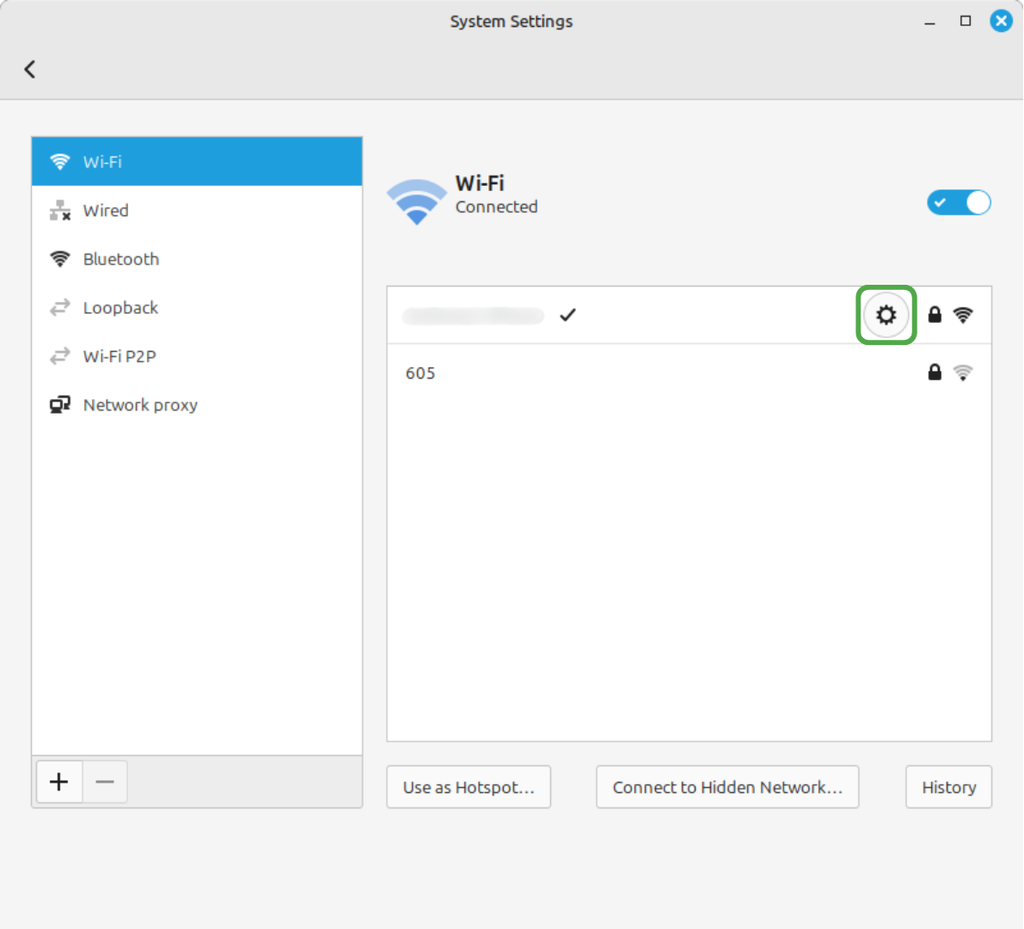Click lock icon on connected network
This screenshot has width=1024, height=929.
[x=935, y=315]
